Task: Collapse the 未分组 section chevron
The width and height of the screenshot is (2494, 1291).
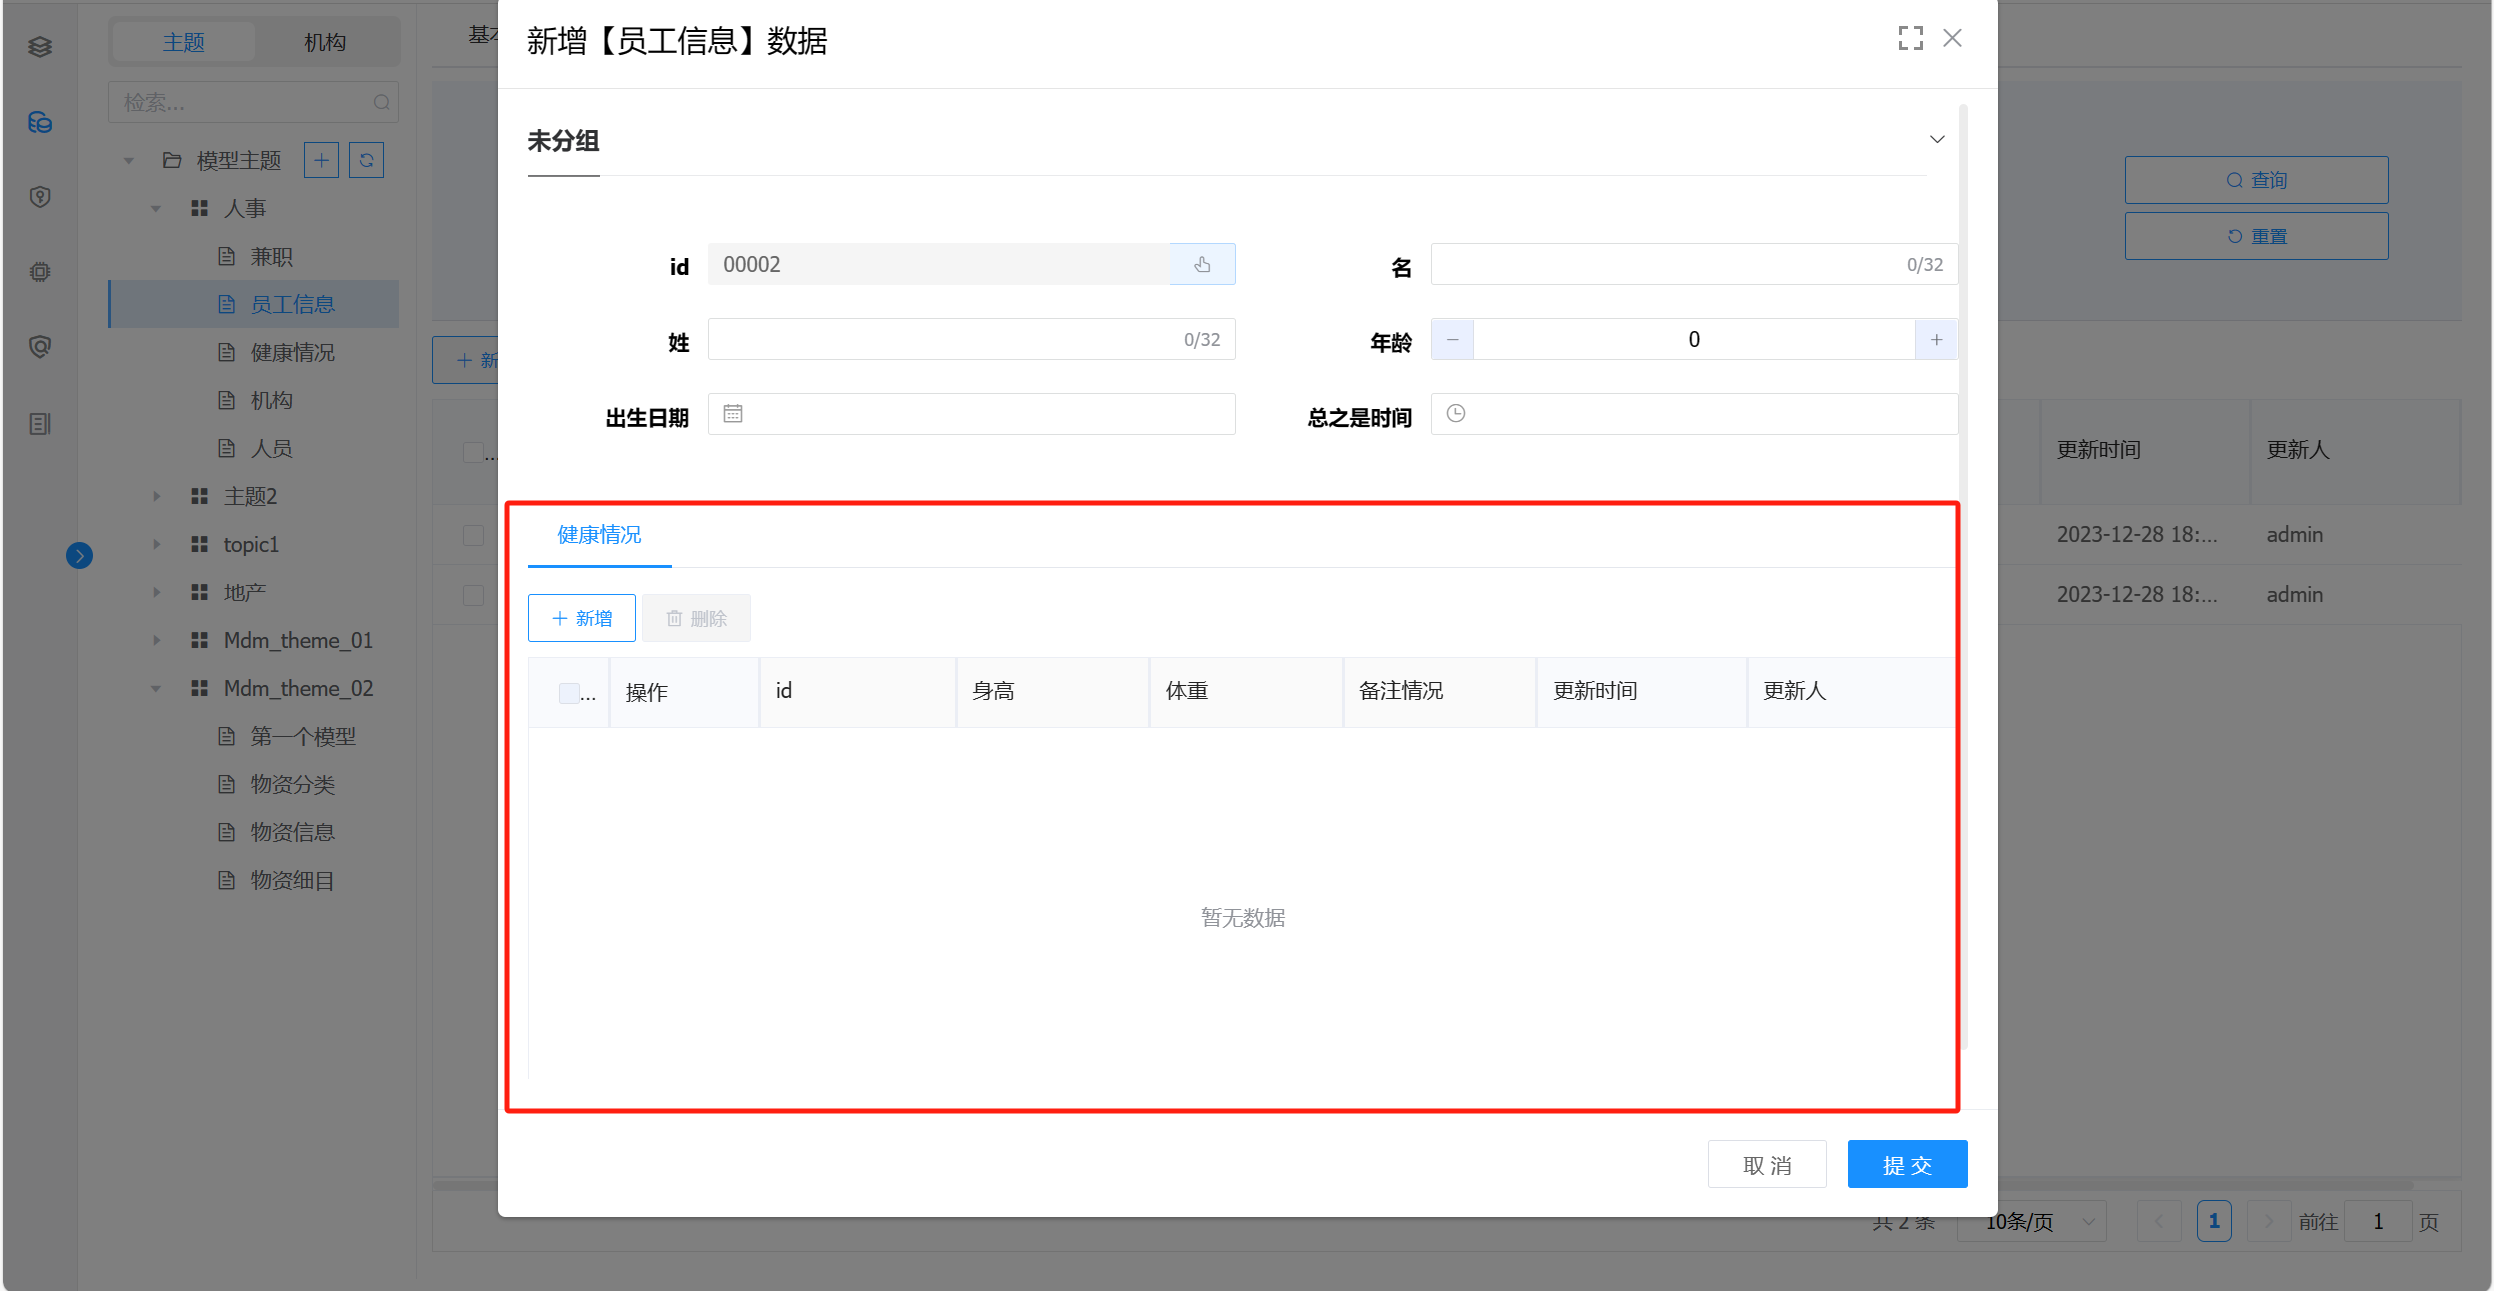Action: [1937, 139]
